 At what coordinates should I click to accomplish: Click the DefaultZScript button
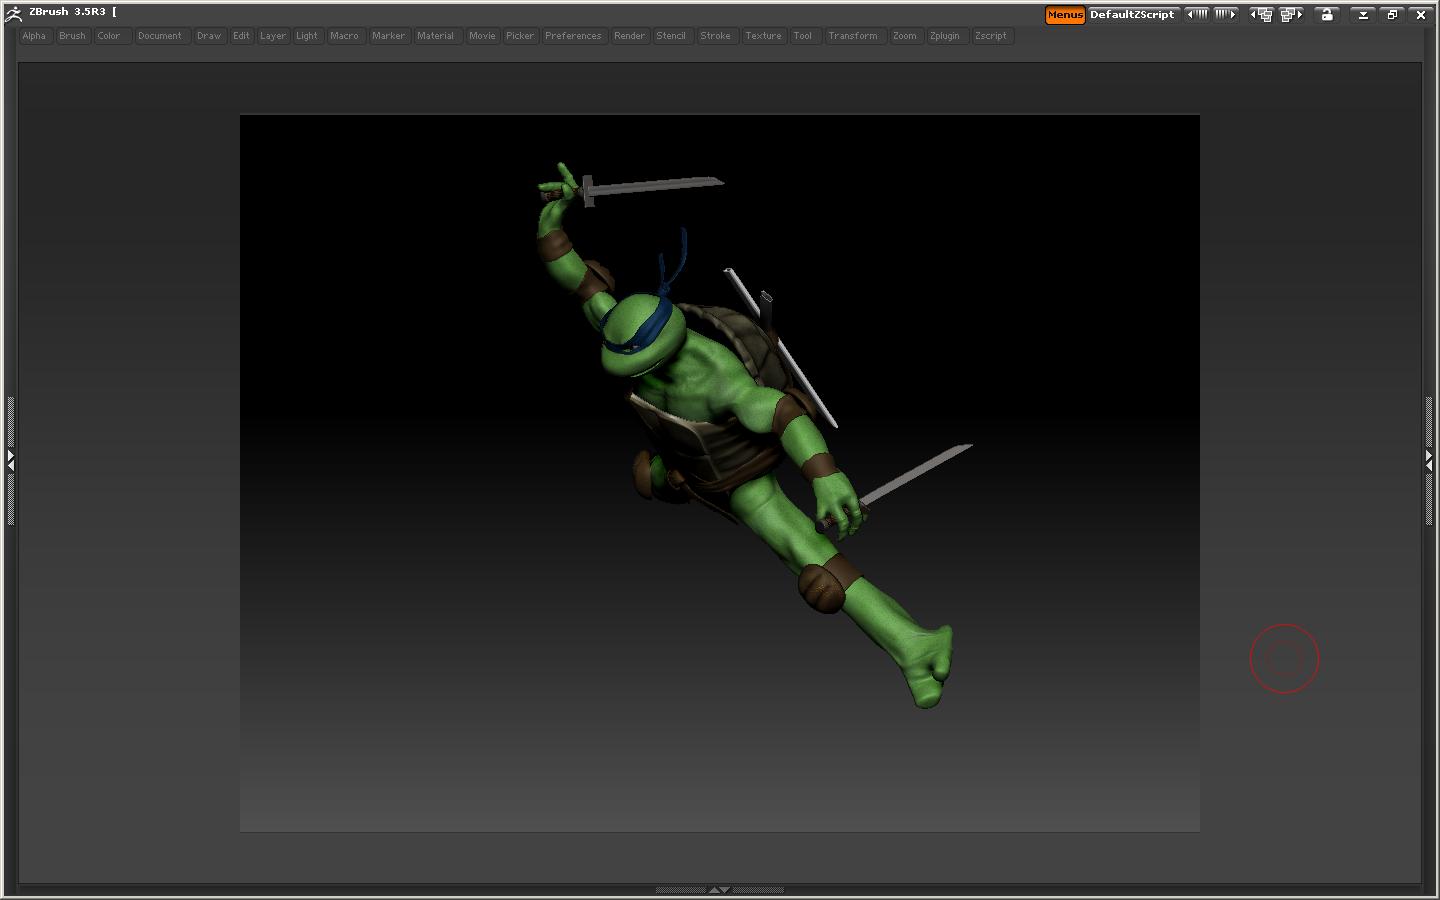click(1132, 15)
